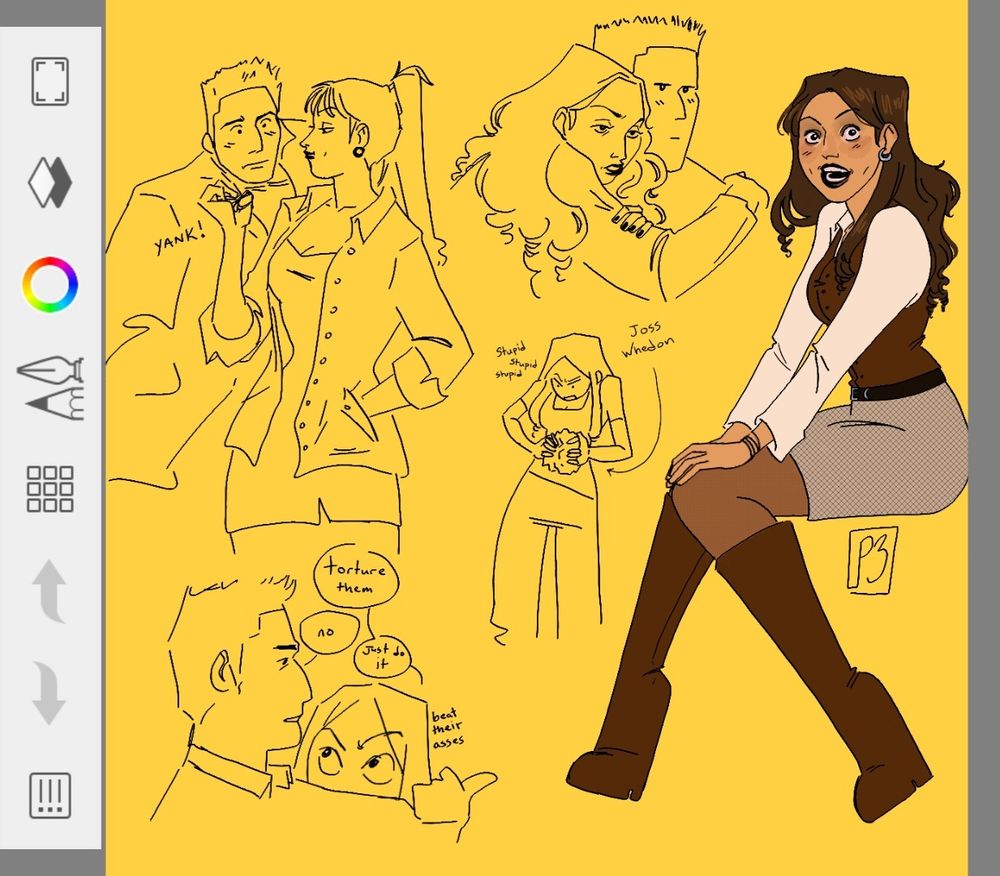Image resolution: width=1000 pixels, height=876 pixels.
Task: Open the layers panel icon
Action: coord(50,182)
